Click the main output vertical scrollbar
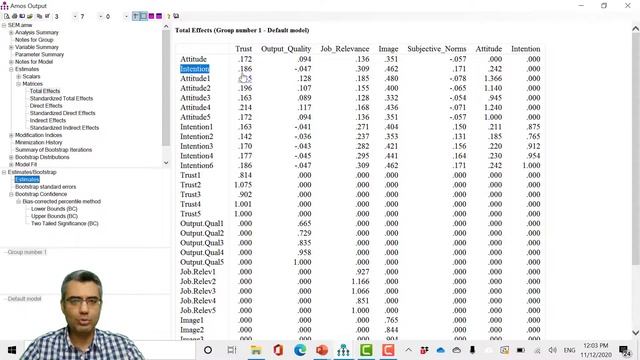 pos(636,149)
